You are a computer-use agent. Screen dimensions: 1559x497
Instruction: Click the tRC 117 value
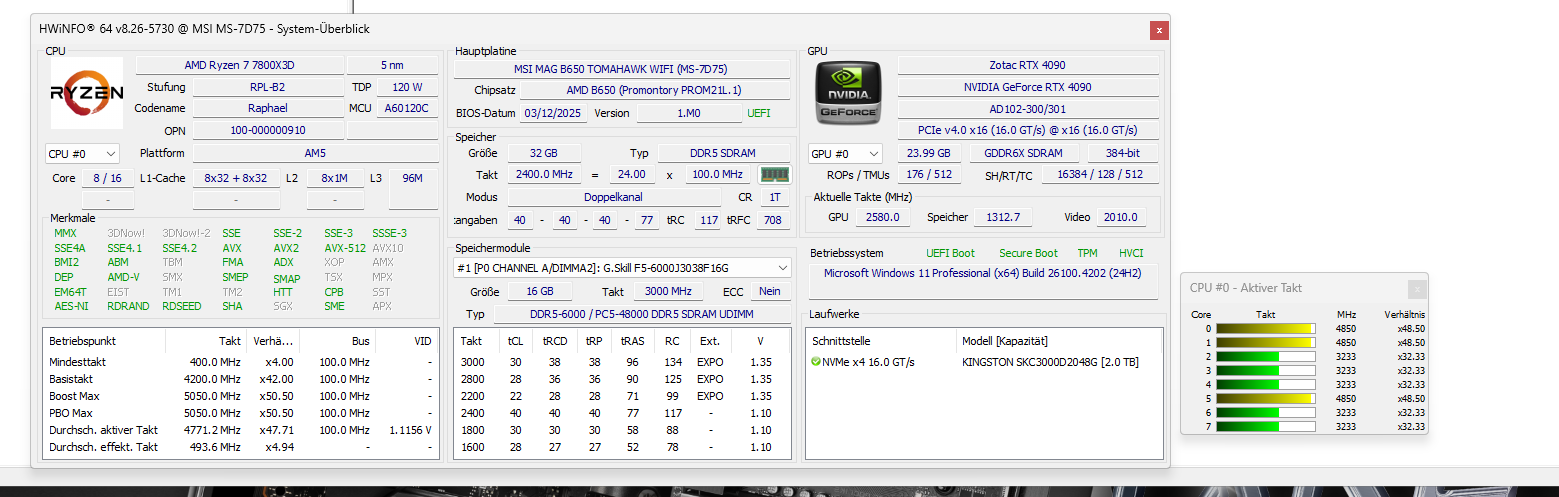click(708, 220)
